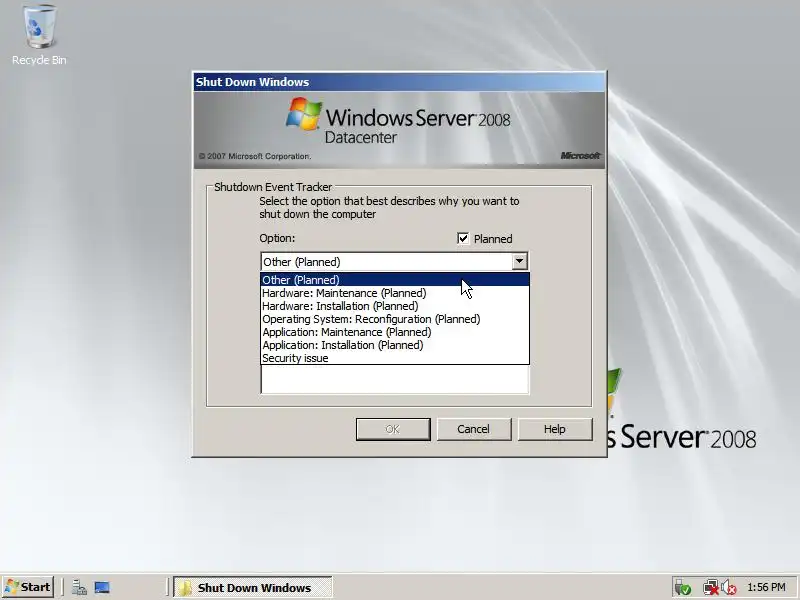Activate the Shut Down Windows taskbar button
The width and height of the screenshot is (800, 600).
(253, 588)
